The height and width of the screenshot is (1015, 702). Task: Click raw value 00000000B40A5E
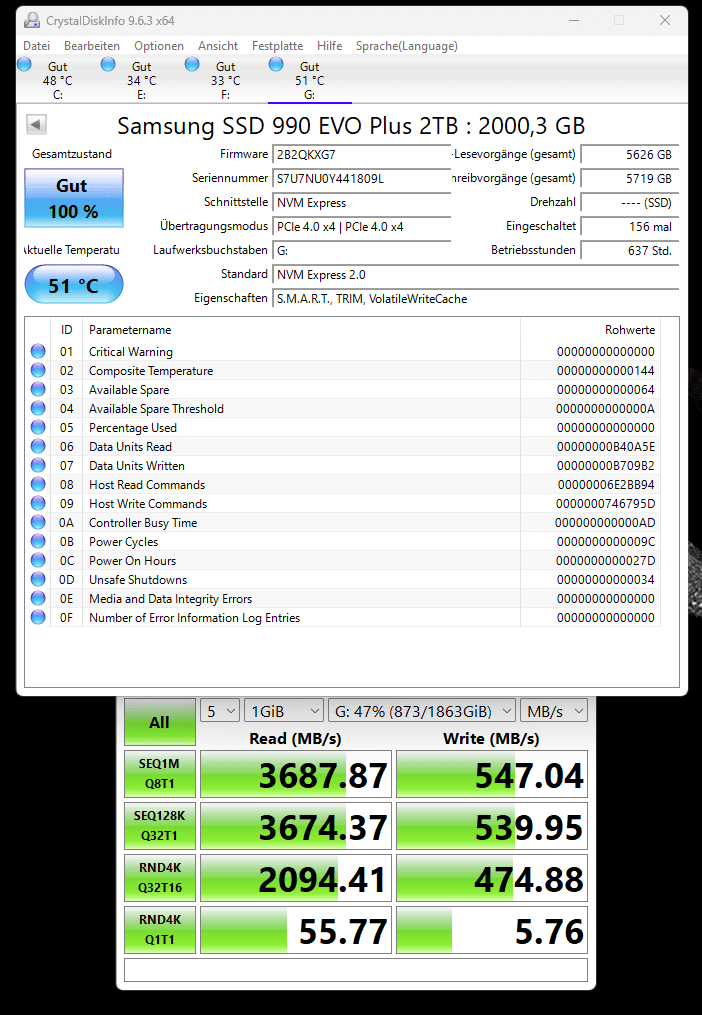point(606,447)
